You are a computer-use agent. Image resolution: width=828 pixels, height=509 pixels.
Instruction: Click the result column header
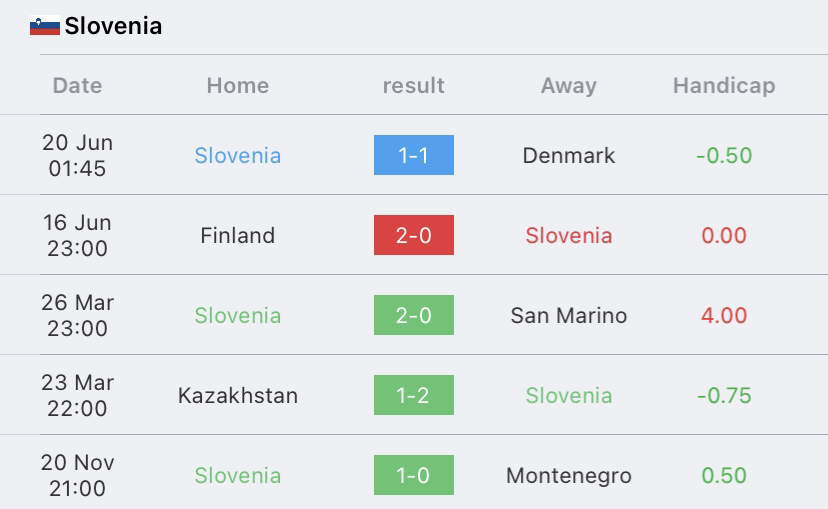413,86
